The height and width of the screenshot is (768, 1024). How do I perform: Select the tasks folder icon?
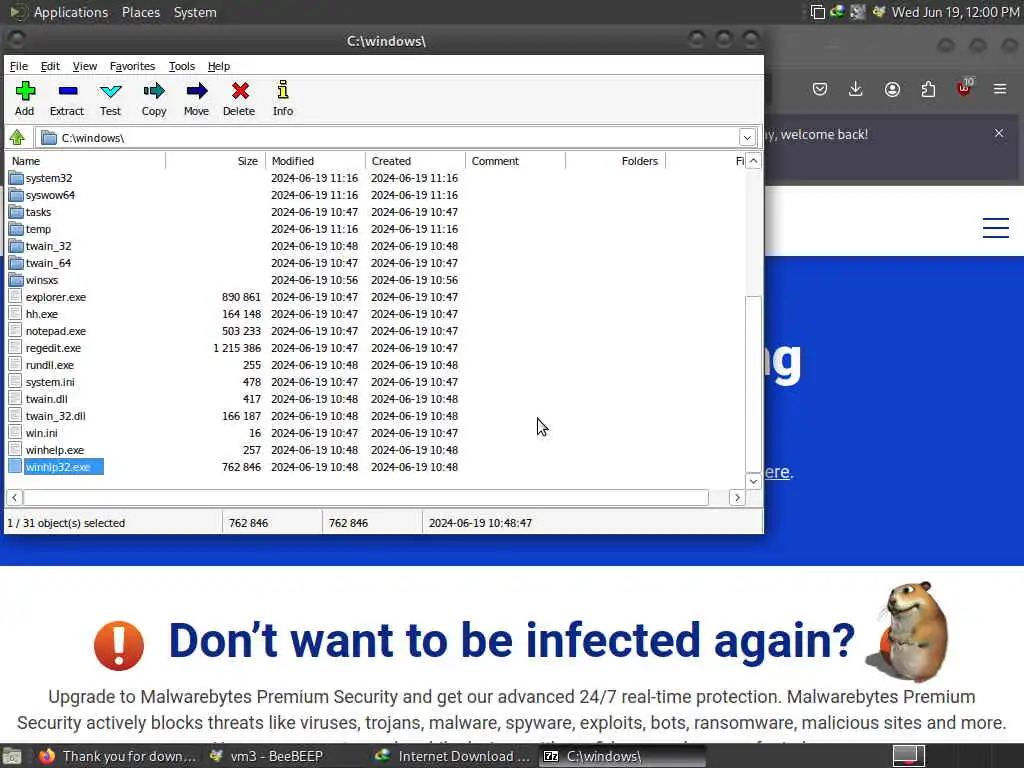[16, 212]
